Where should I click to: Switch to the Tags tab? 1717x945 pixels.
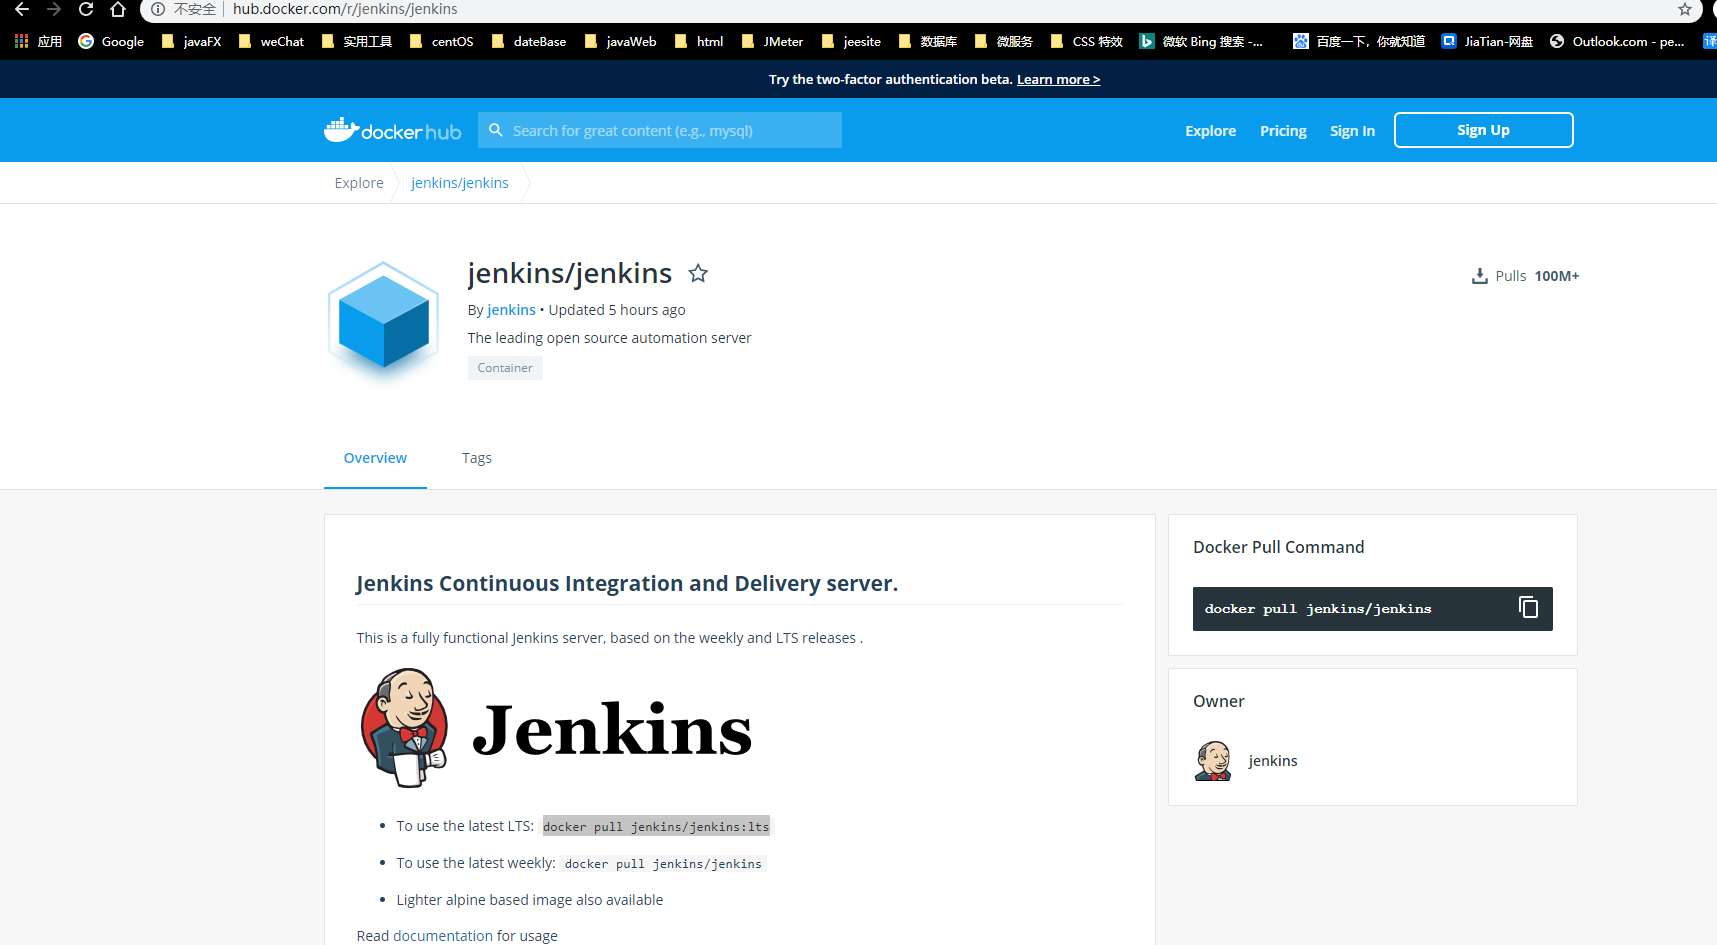tap(477, 458)
